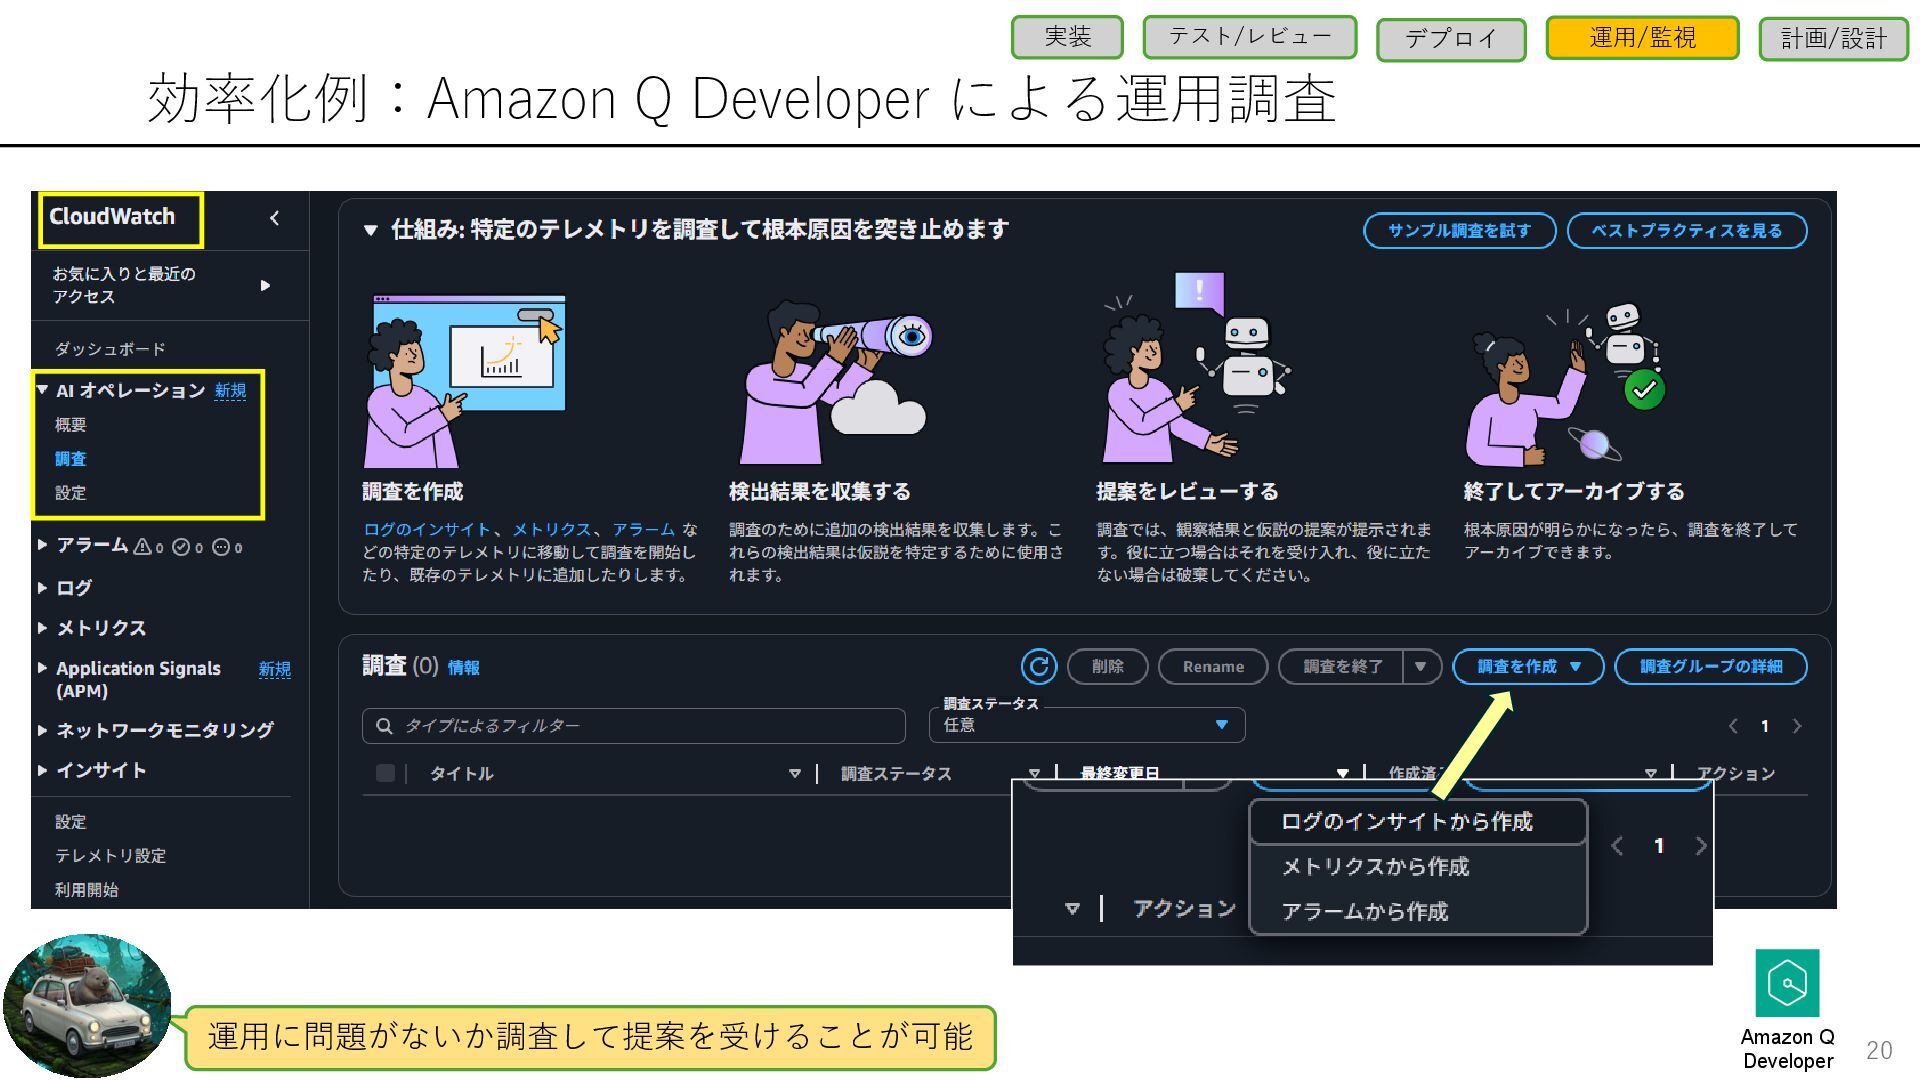Click the タイプによるフィルター search field
This screenshot has height=1080, width=1920.
pos(634,726)
